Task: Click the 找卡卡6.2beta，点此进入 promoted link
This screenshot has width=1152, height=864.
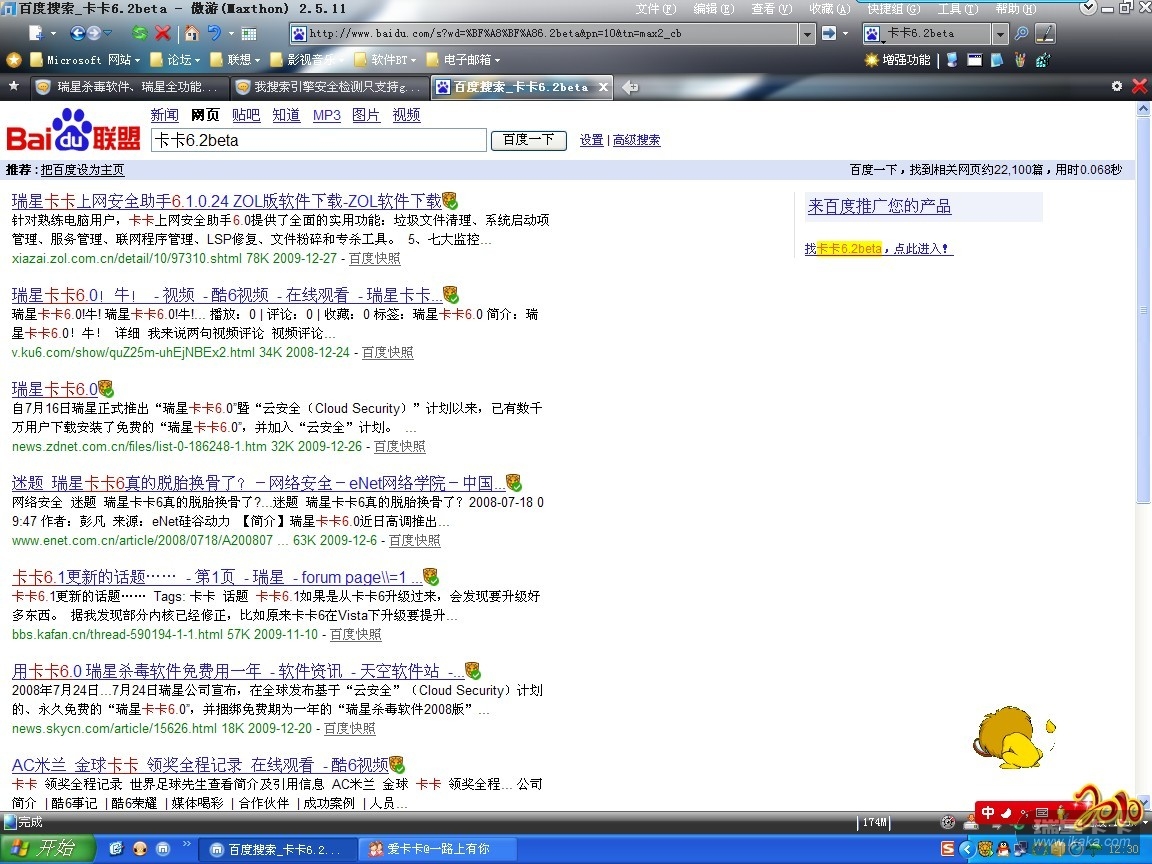Action: coord(879,248)
